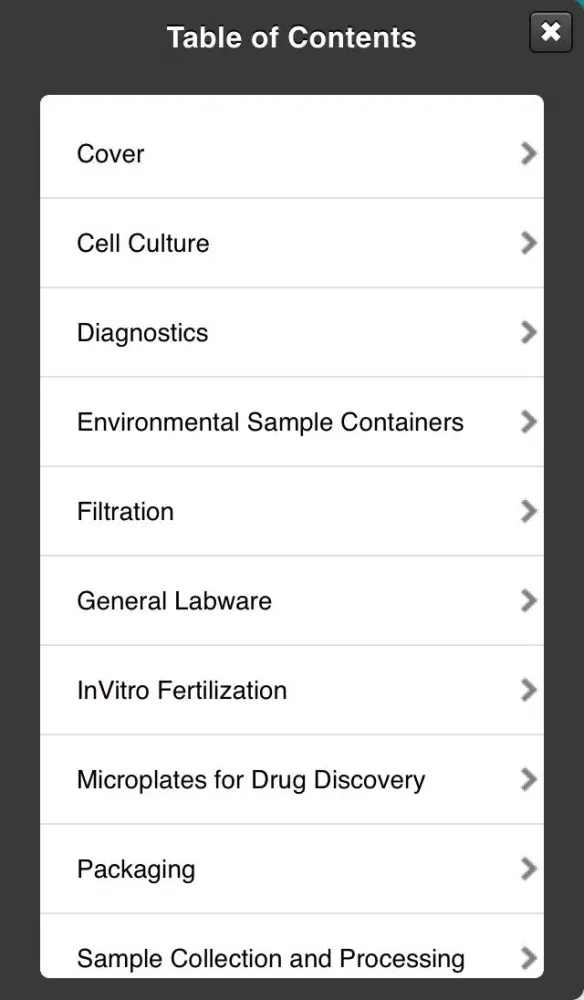Click the chevron arrow beside Cell Culture
Image resolution: width=584 pixels, height=1000 pixels.
click(x=529, y=243)
